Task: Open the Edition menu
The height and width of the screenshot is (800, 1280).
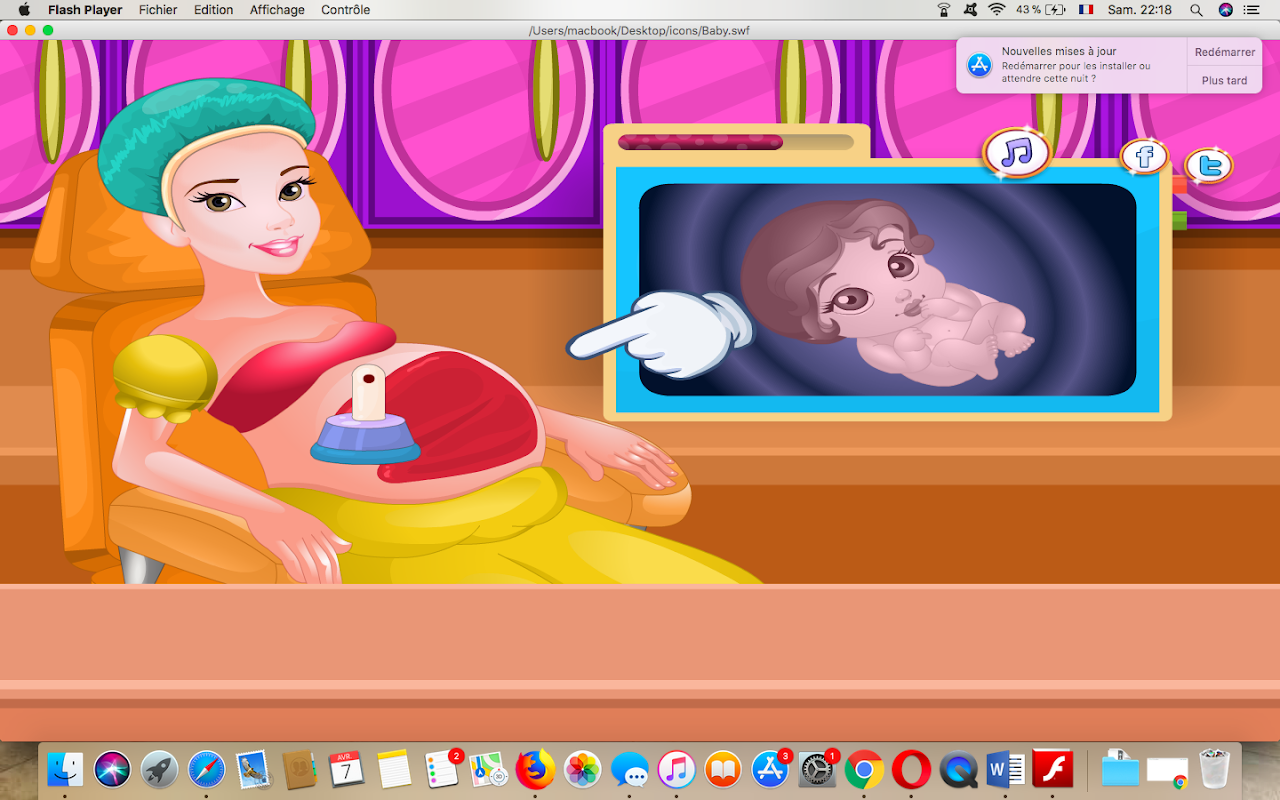Action: (x=213, y=10)
